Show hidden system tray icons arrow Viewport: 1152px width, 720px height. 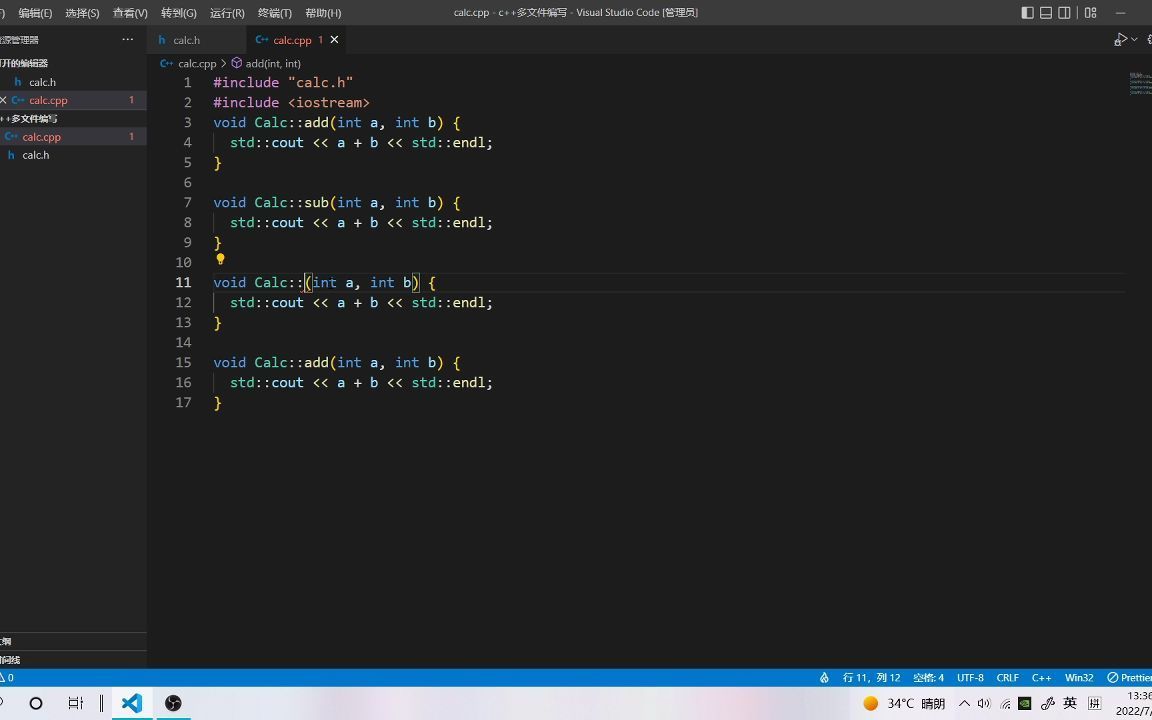coord(965,703)
